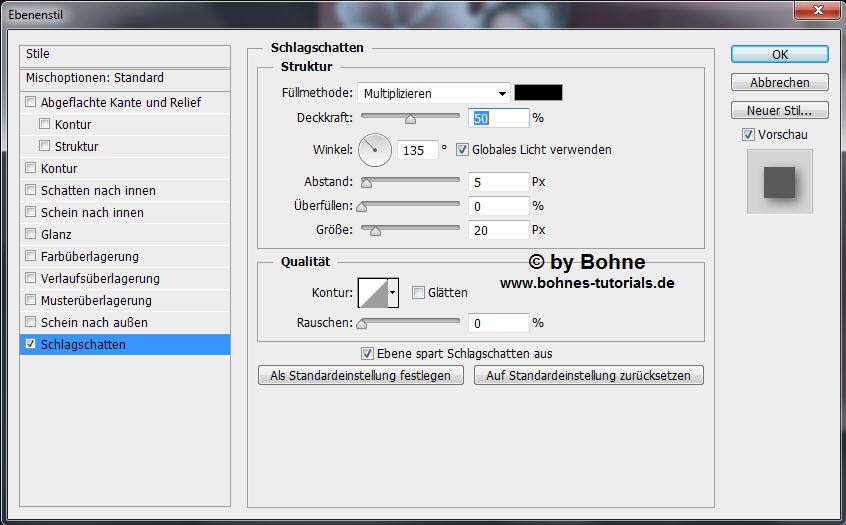Enable Globales Licht verwenden checkbox
The image size is (846, 525).
click(x=462, y=150)
